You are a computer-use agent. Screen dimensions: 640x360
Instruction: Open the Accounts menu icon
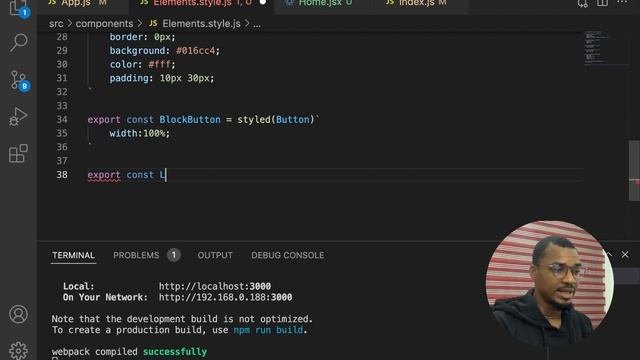(x=18, y=314)
